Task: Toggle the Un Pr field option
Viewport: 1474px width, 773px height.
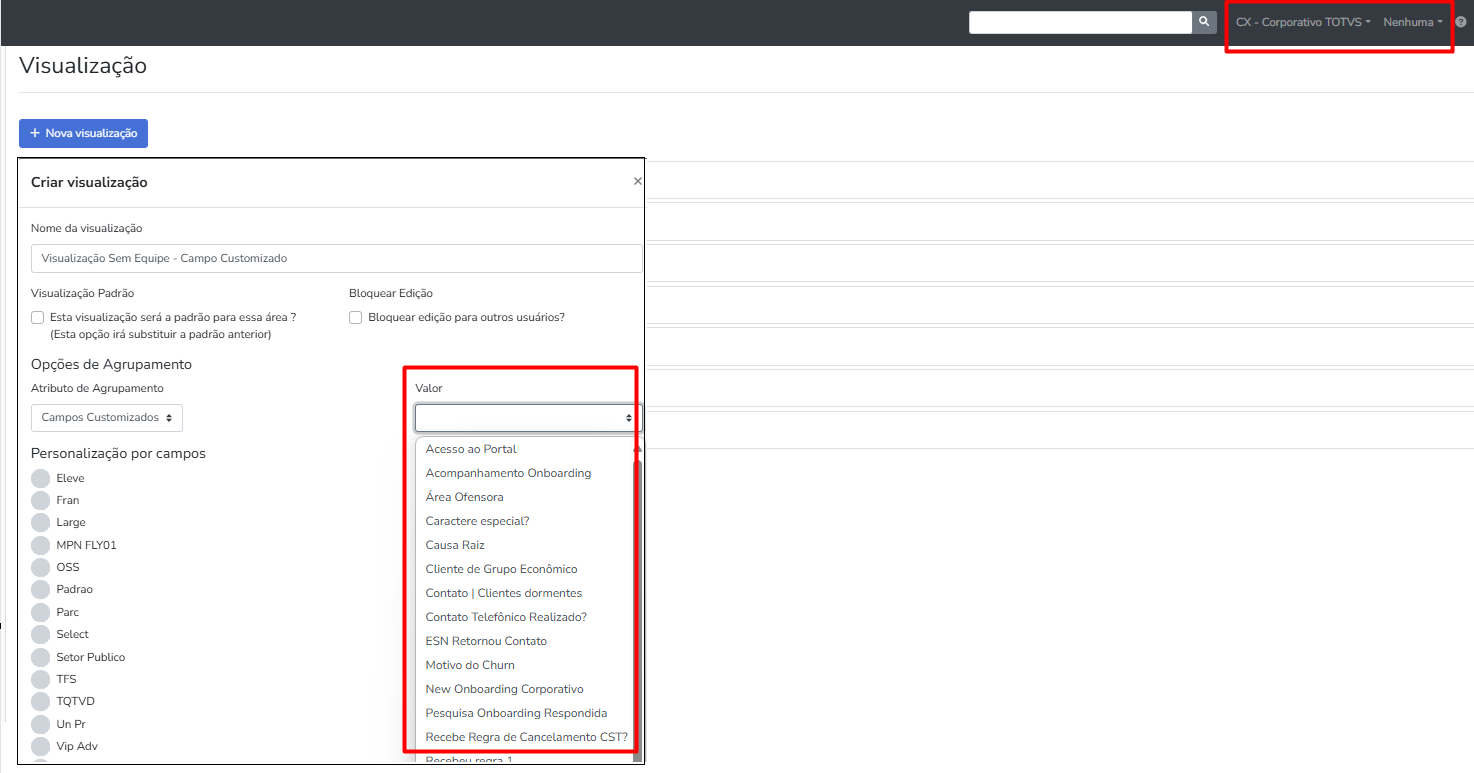Action: point(40,724)
